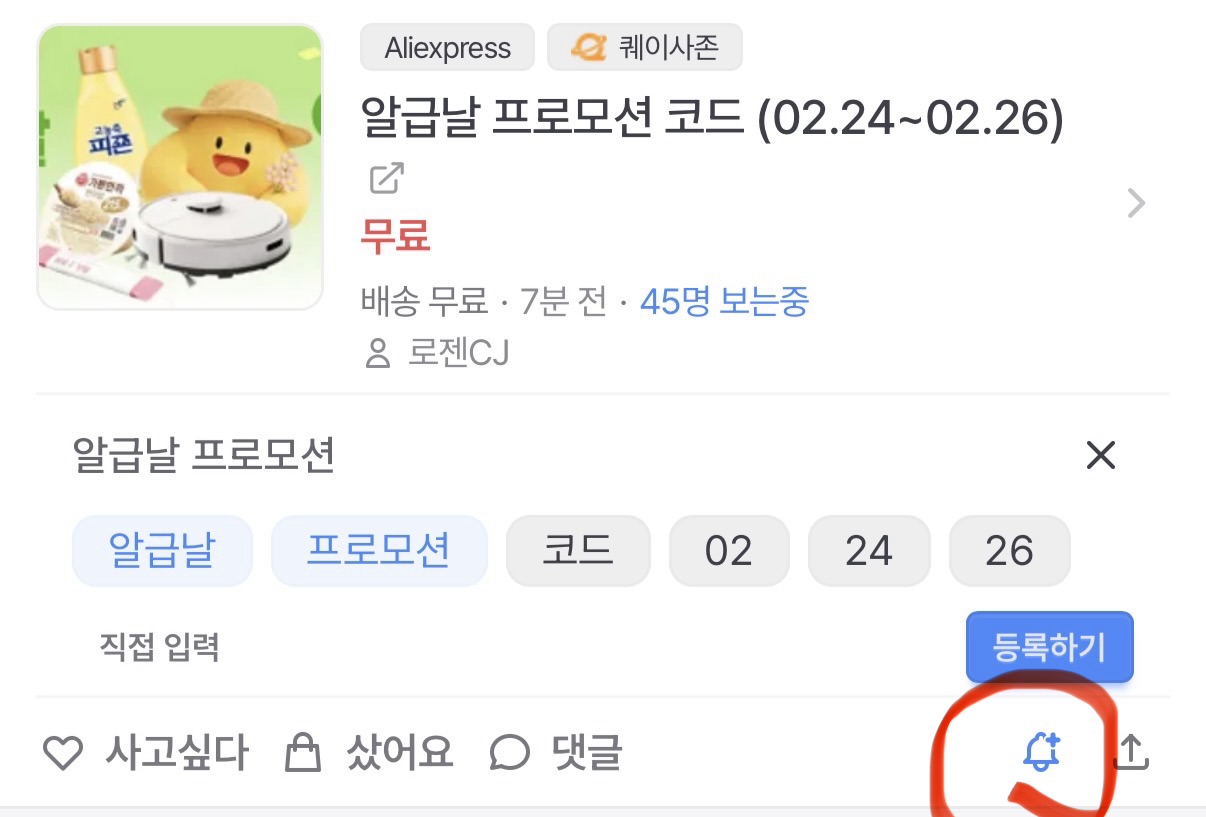Screen dimensions: 1206x817
Task: Open the 퀘이사존 source tag
Action: (x=645, y=48)
